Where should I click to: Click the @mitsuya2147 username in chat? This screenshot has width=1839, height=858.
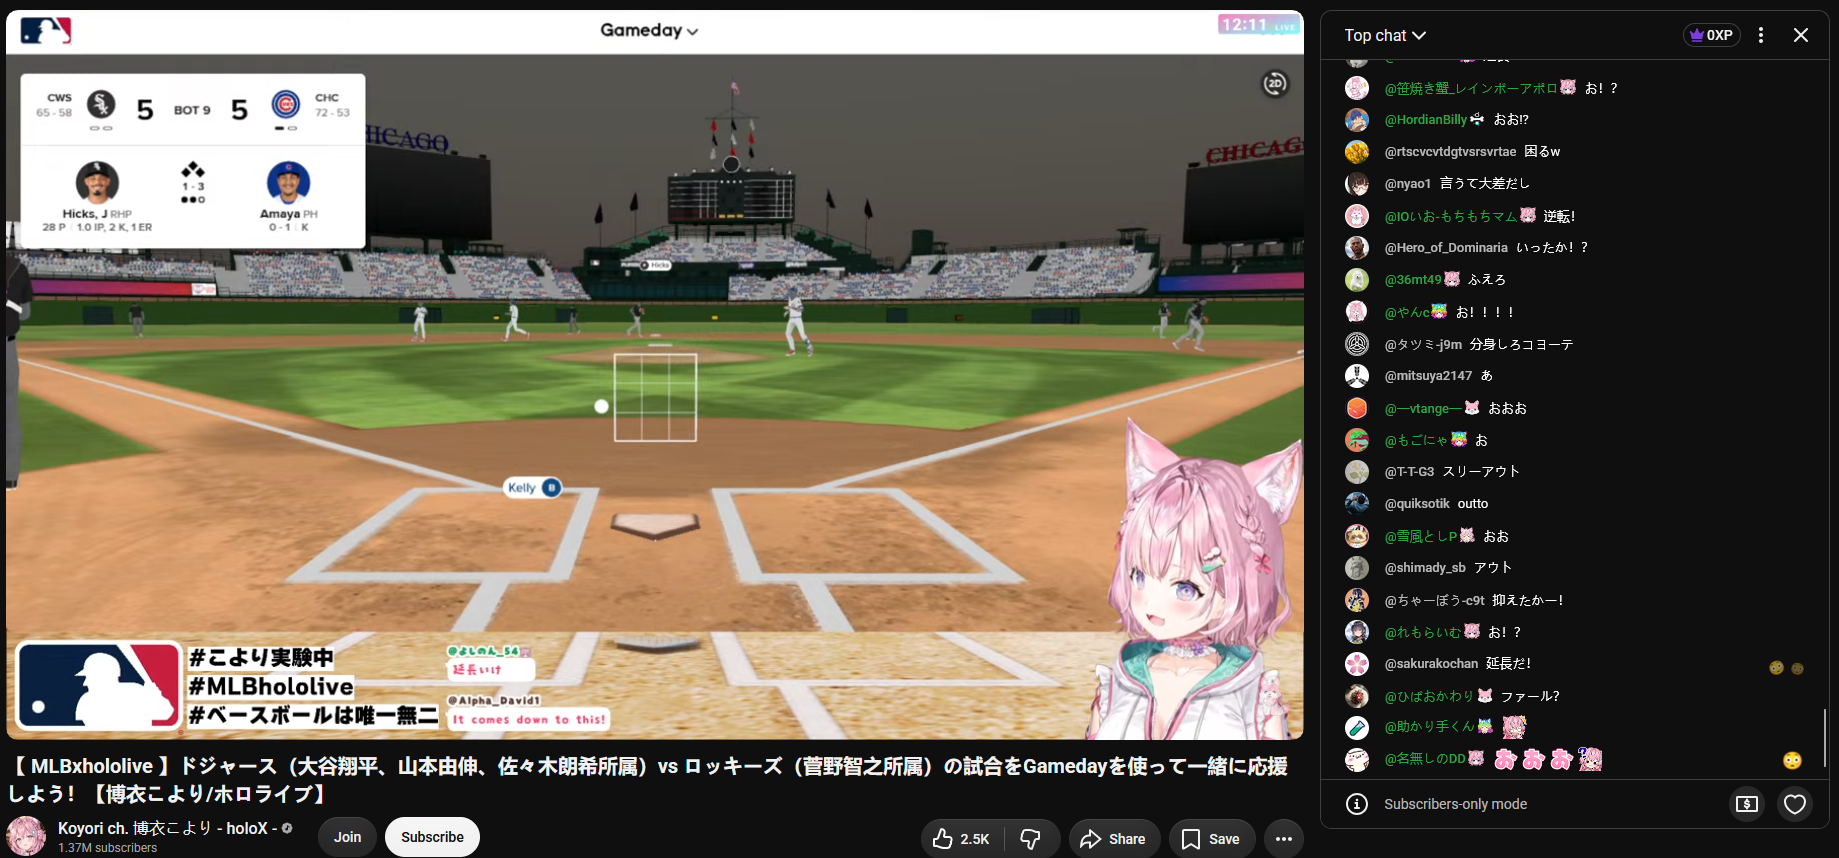click(1428, 376)
